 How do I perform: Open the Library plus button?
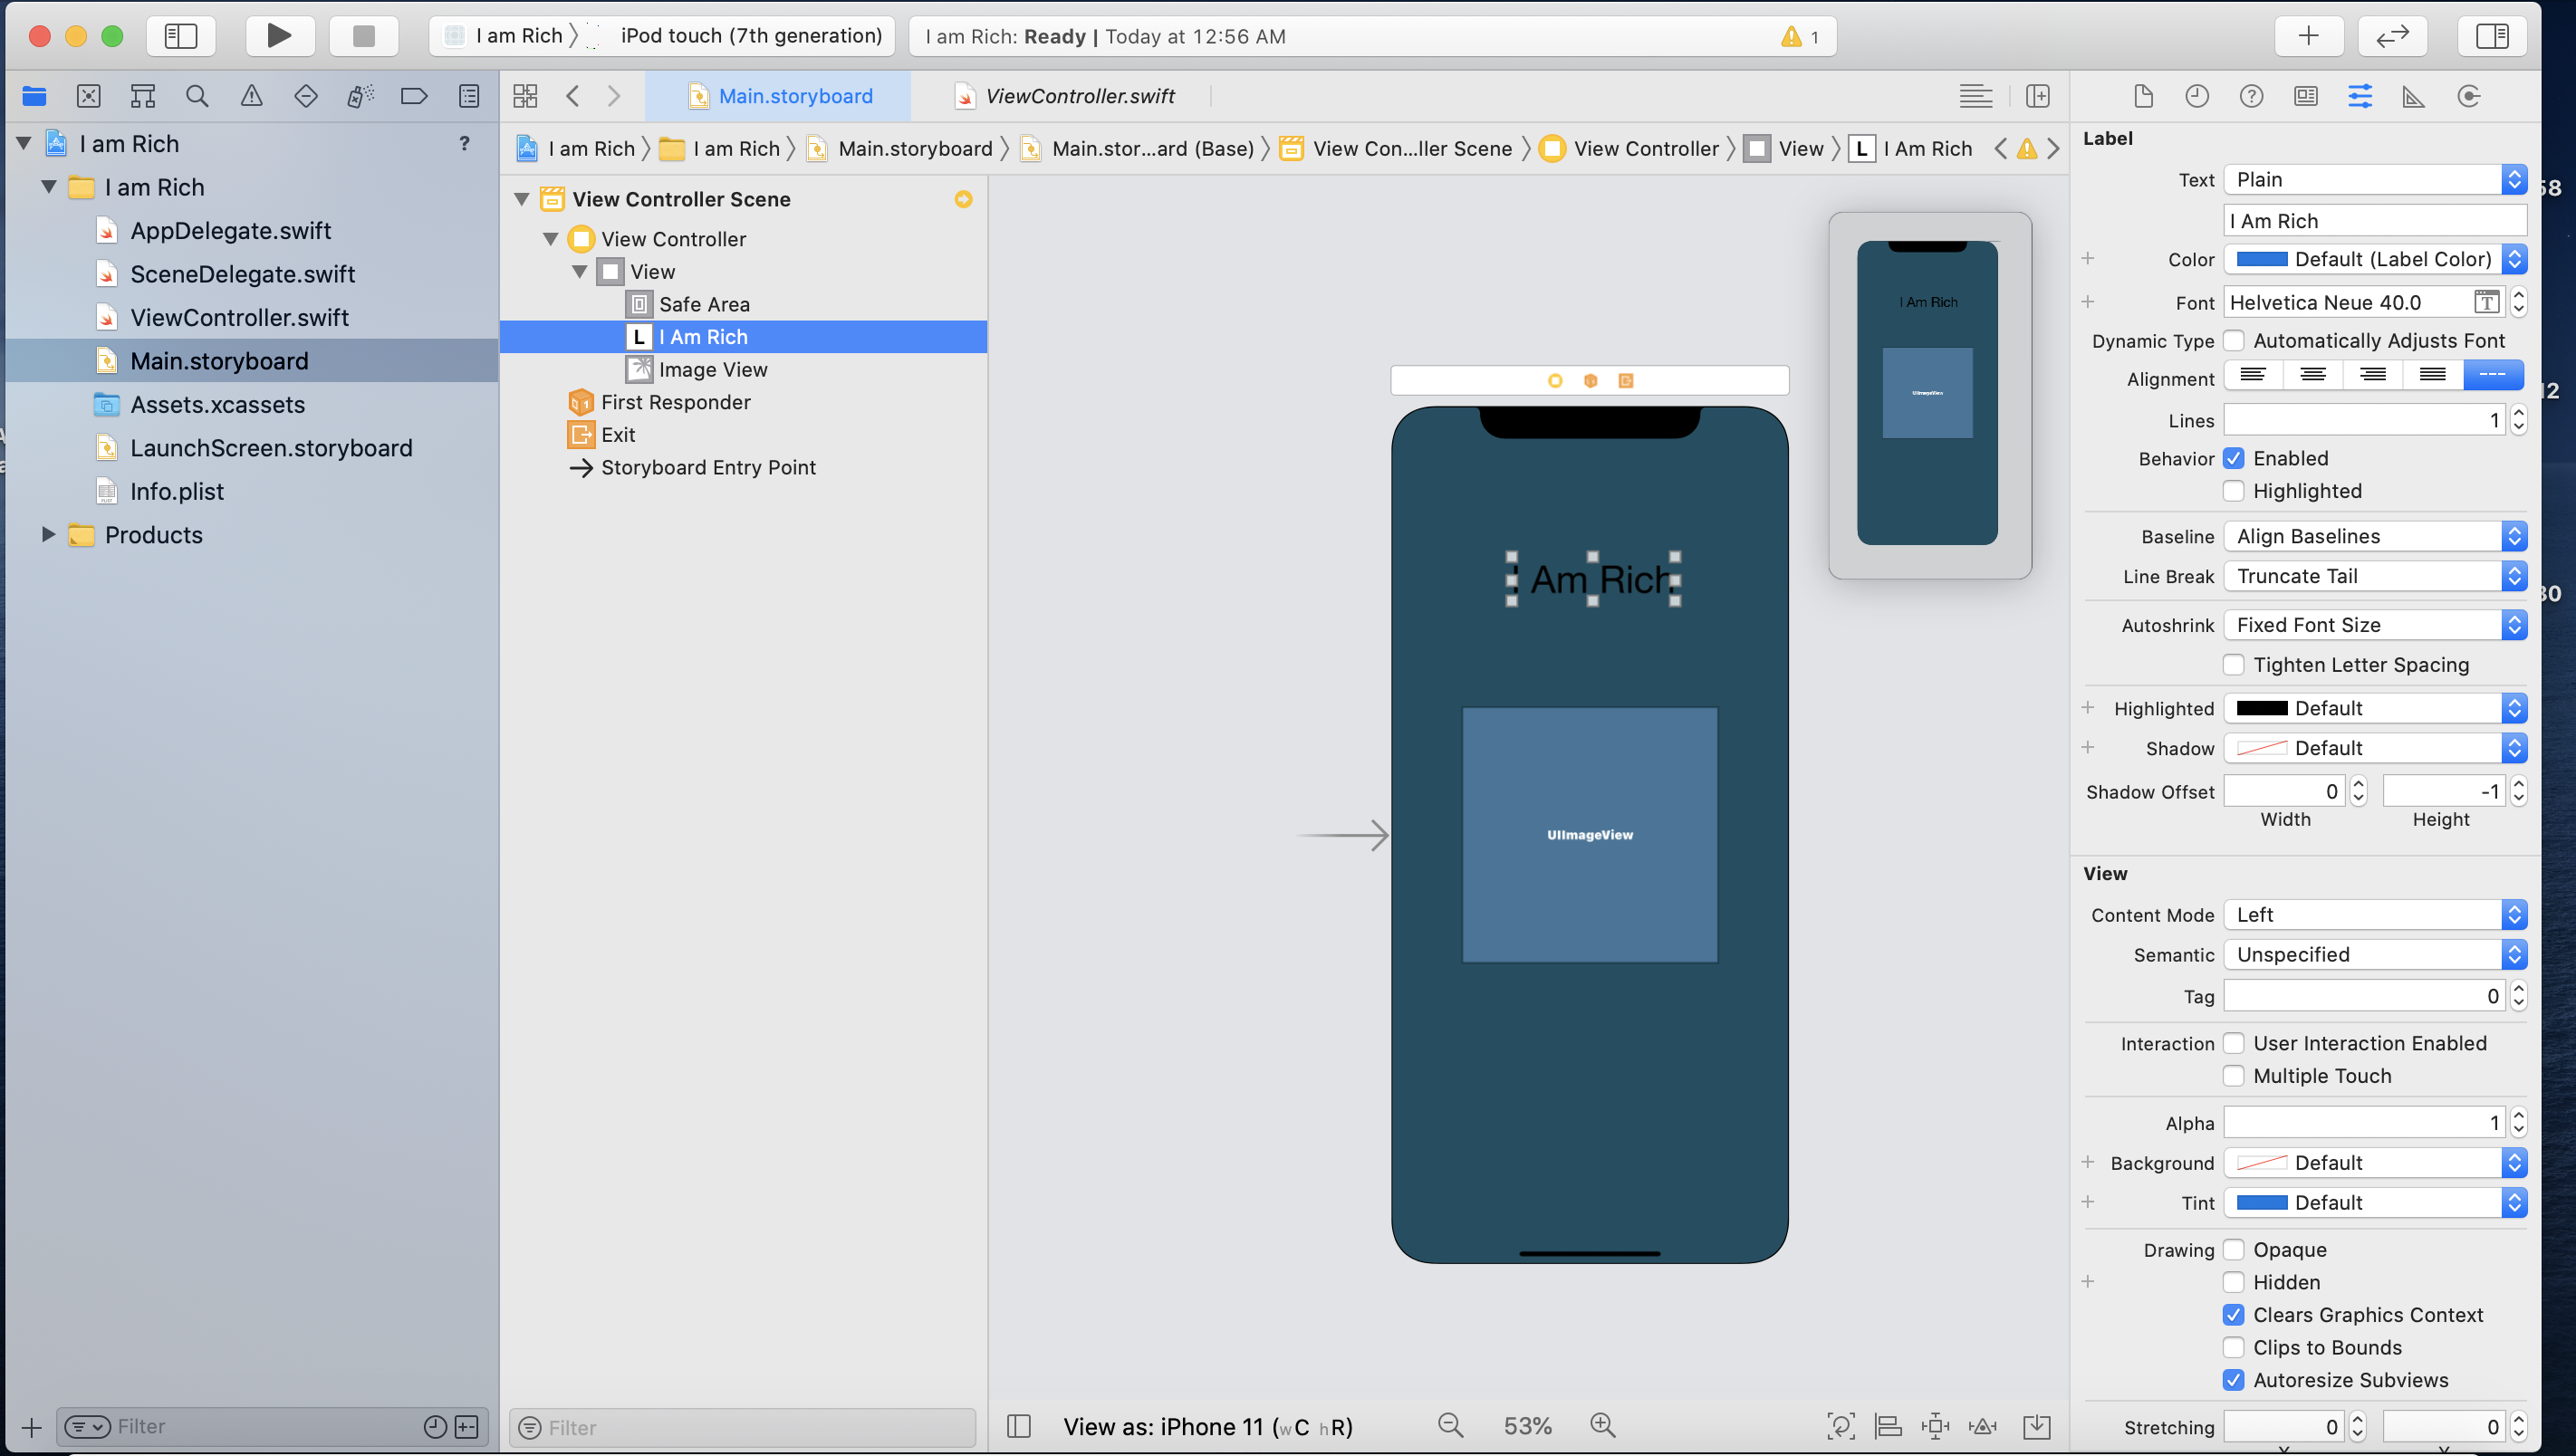(2308, 36)
